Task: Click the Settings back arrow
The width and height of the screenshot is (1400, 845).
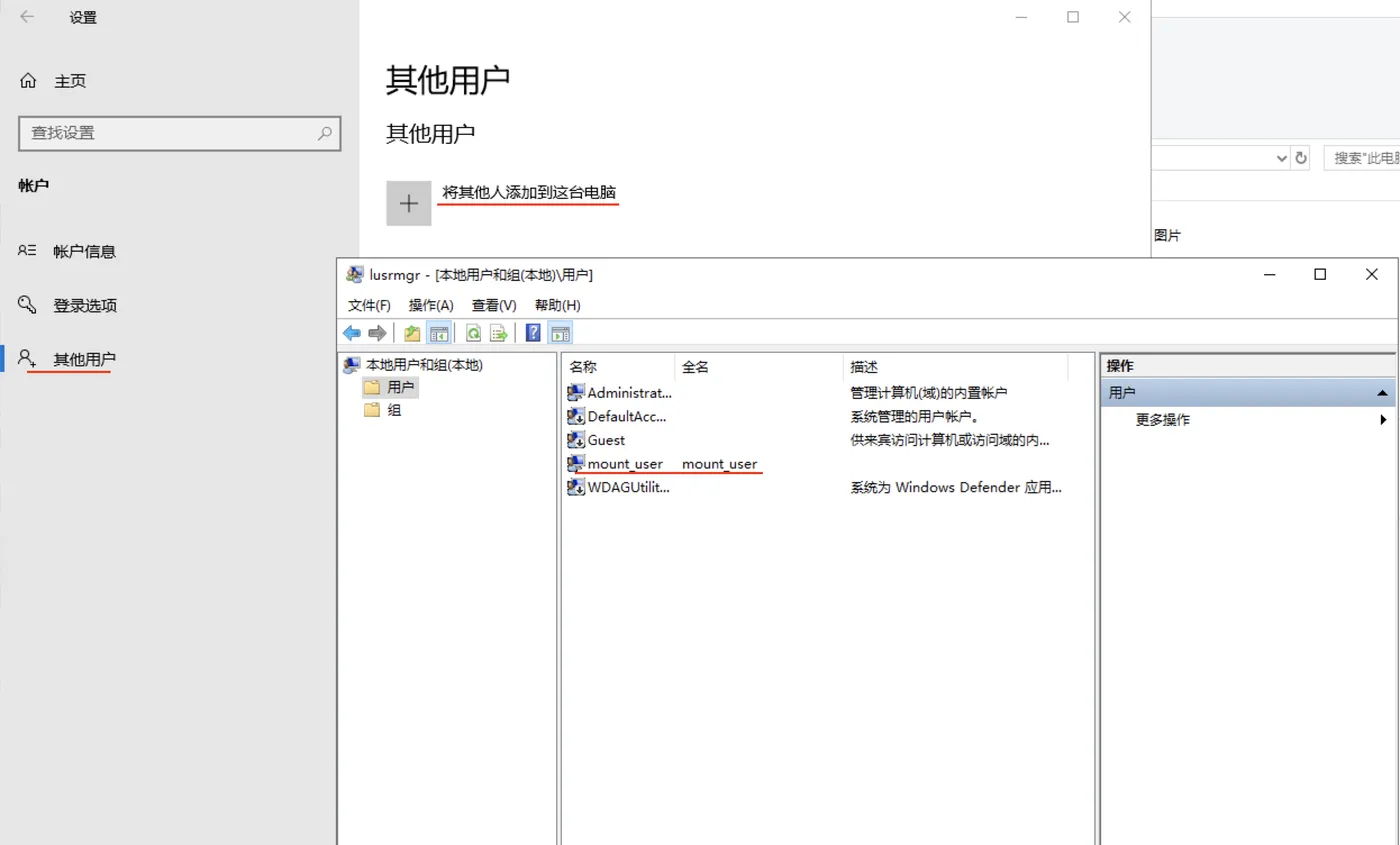Action: 27,17
